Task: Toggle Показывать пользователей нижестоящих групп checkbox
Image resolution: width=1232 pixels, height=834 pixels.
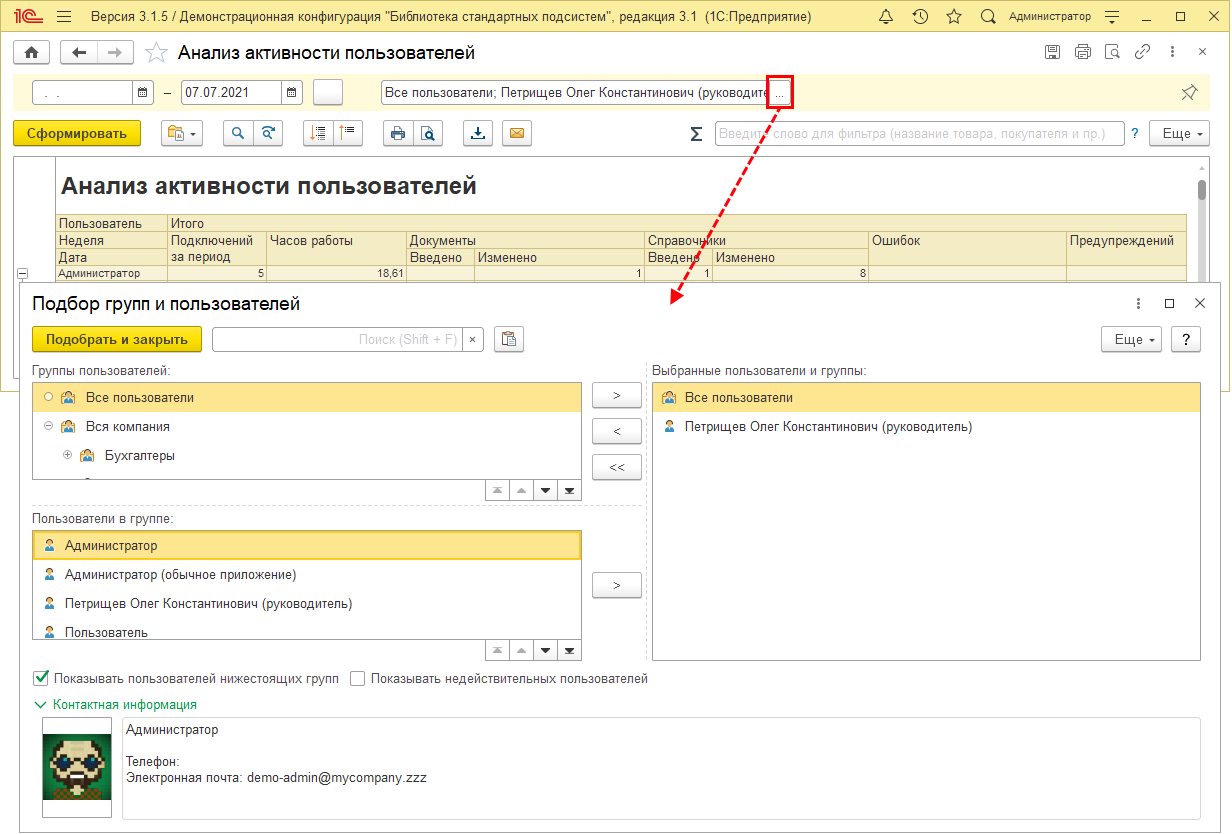Action: pyautogui.click(x=41, y=678)
